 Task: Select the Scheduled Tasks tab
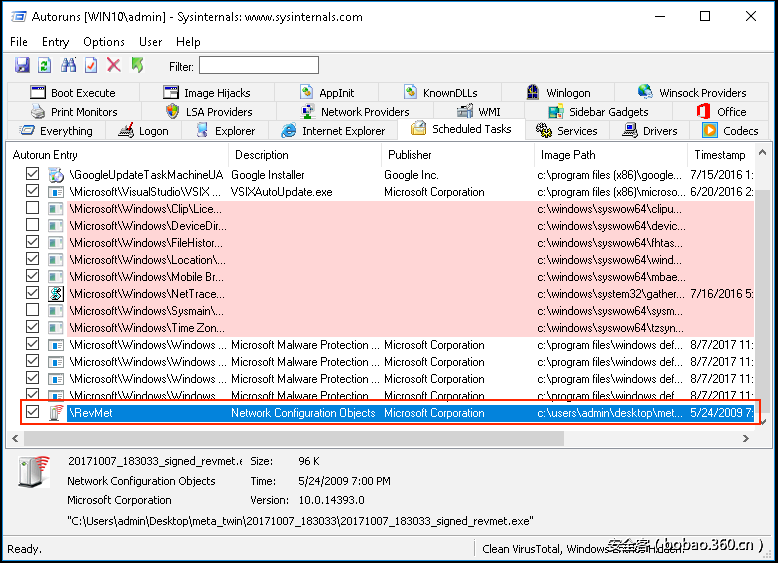[x=461, y=129]
